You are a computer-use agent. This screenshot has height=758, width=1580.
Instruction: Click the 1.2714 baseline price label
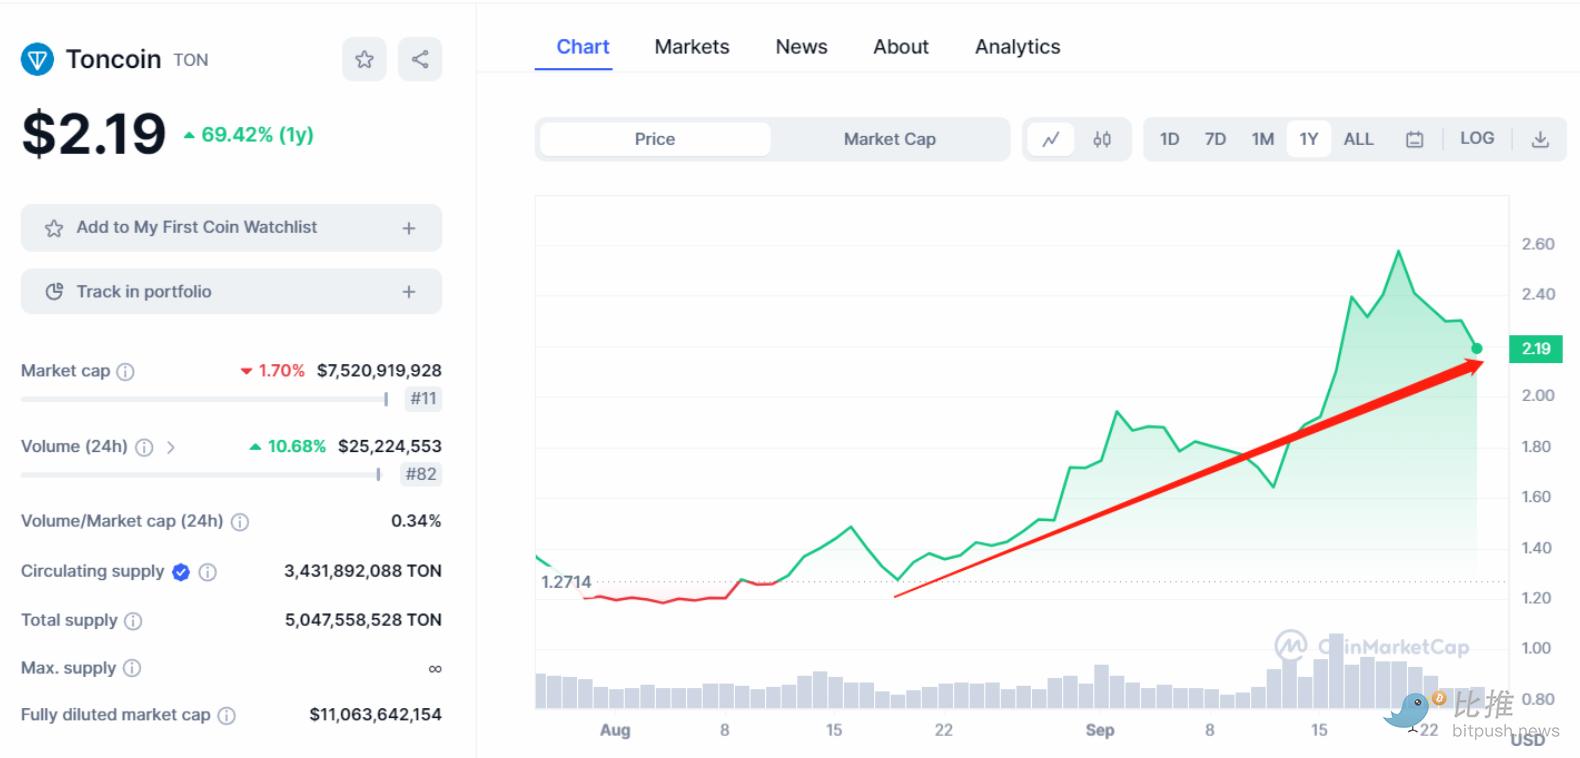click(566, 582)
